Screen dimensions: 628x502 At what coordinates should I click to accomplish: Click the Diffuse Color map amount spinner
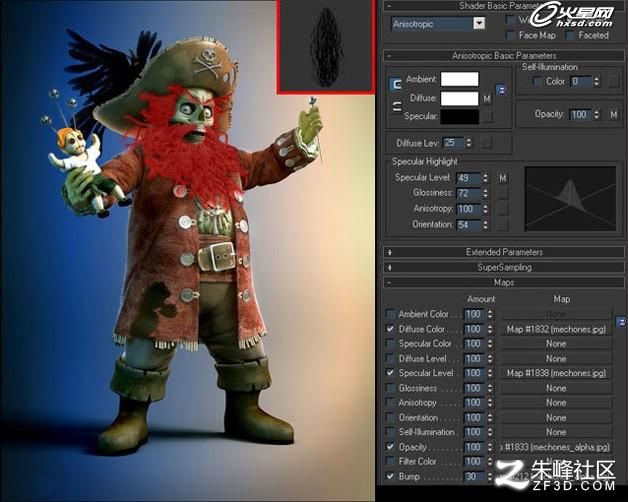coord(489,329)
